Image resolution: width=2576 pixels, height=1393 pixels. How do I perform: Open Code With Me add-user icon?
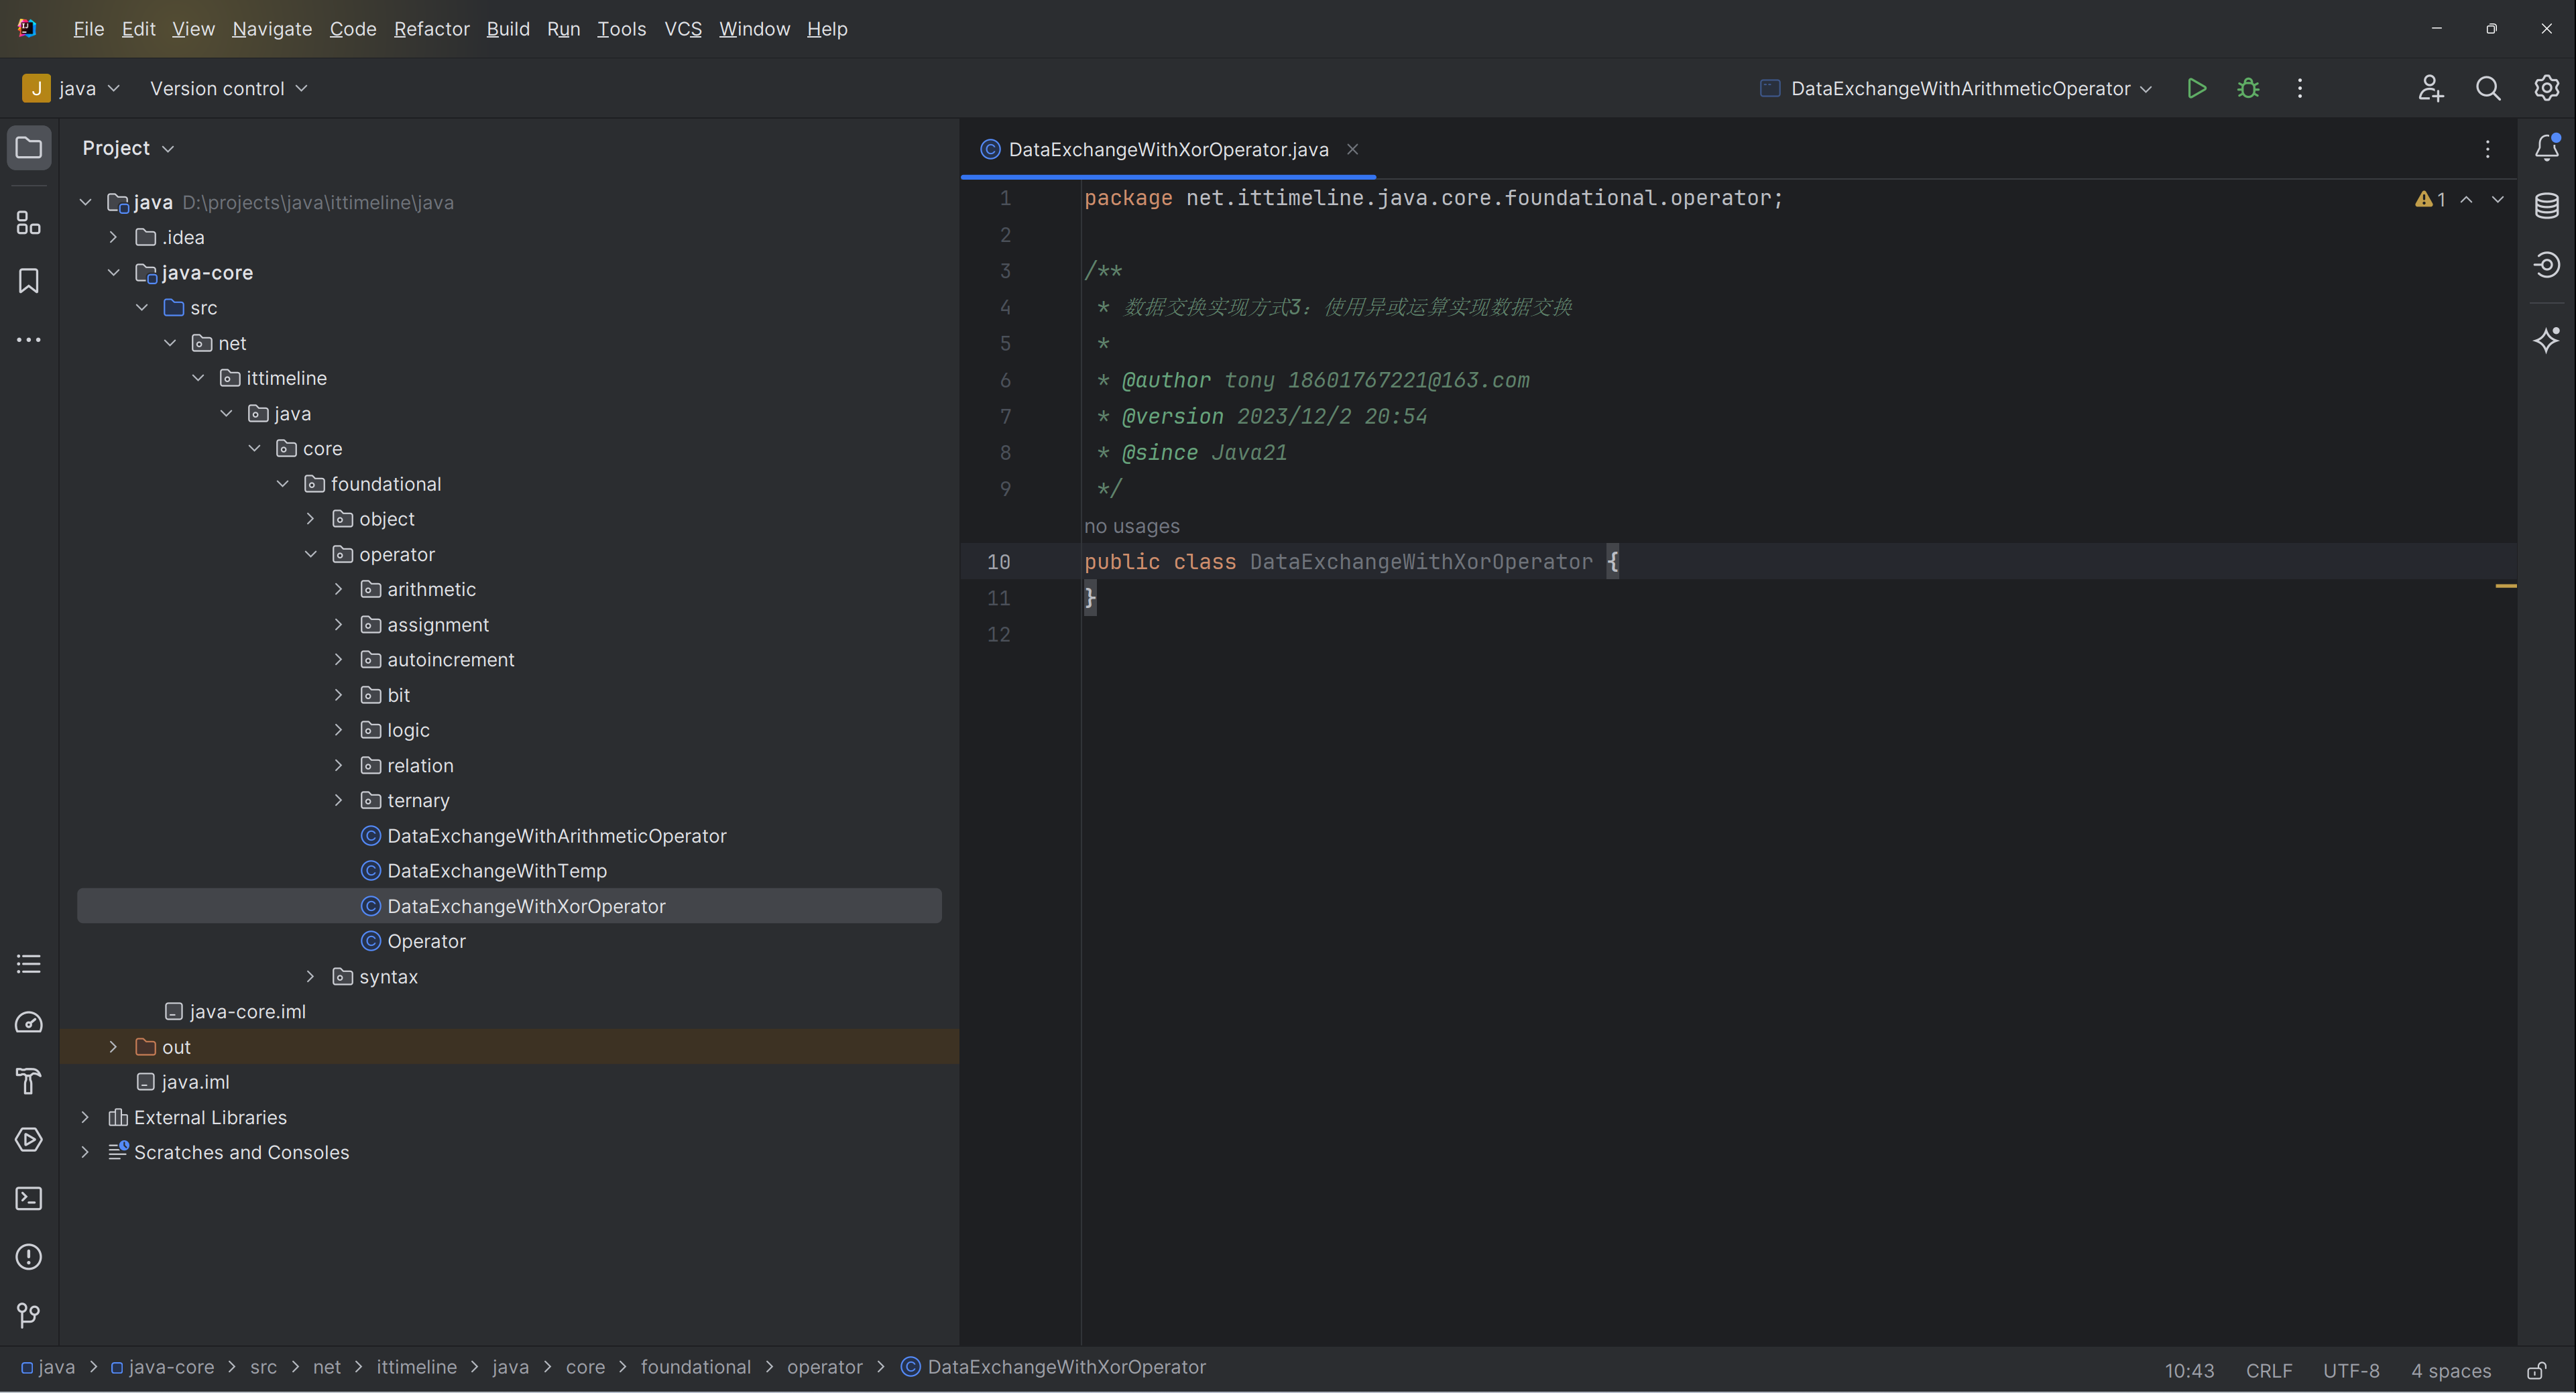coord(2431,88)
